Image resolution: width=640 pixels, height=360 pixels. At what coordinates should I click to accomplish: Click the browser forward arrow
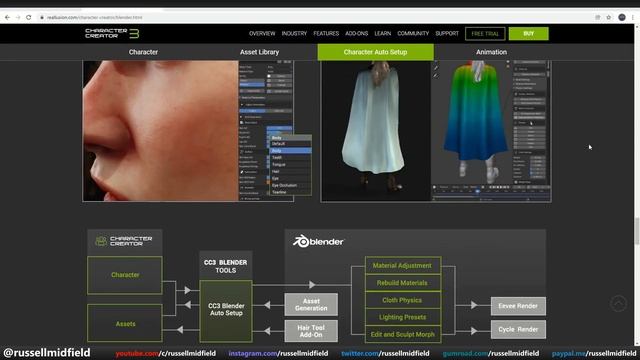[18, 18]
